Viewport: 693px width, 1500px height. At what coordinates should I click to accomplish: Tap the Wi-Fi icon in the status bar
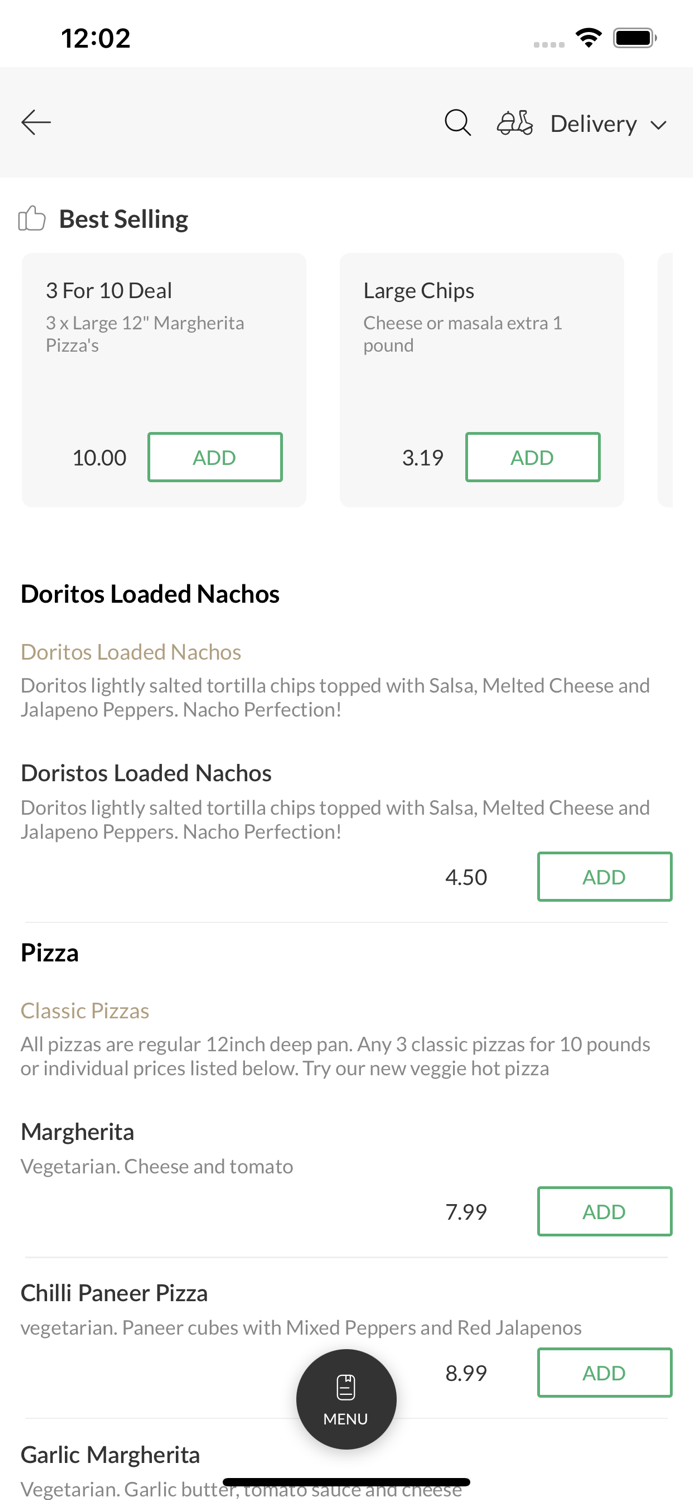point(589,36)
